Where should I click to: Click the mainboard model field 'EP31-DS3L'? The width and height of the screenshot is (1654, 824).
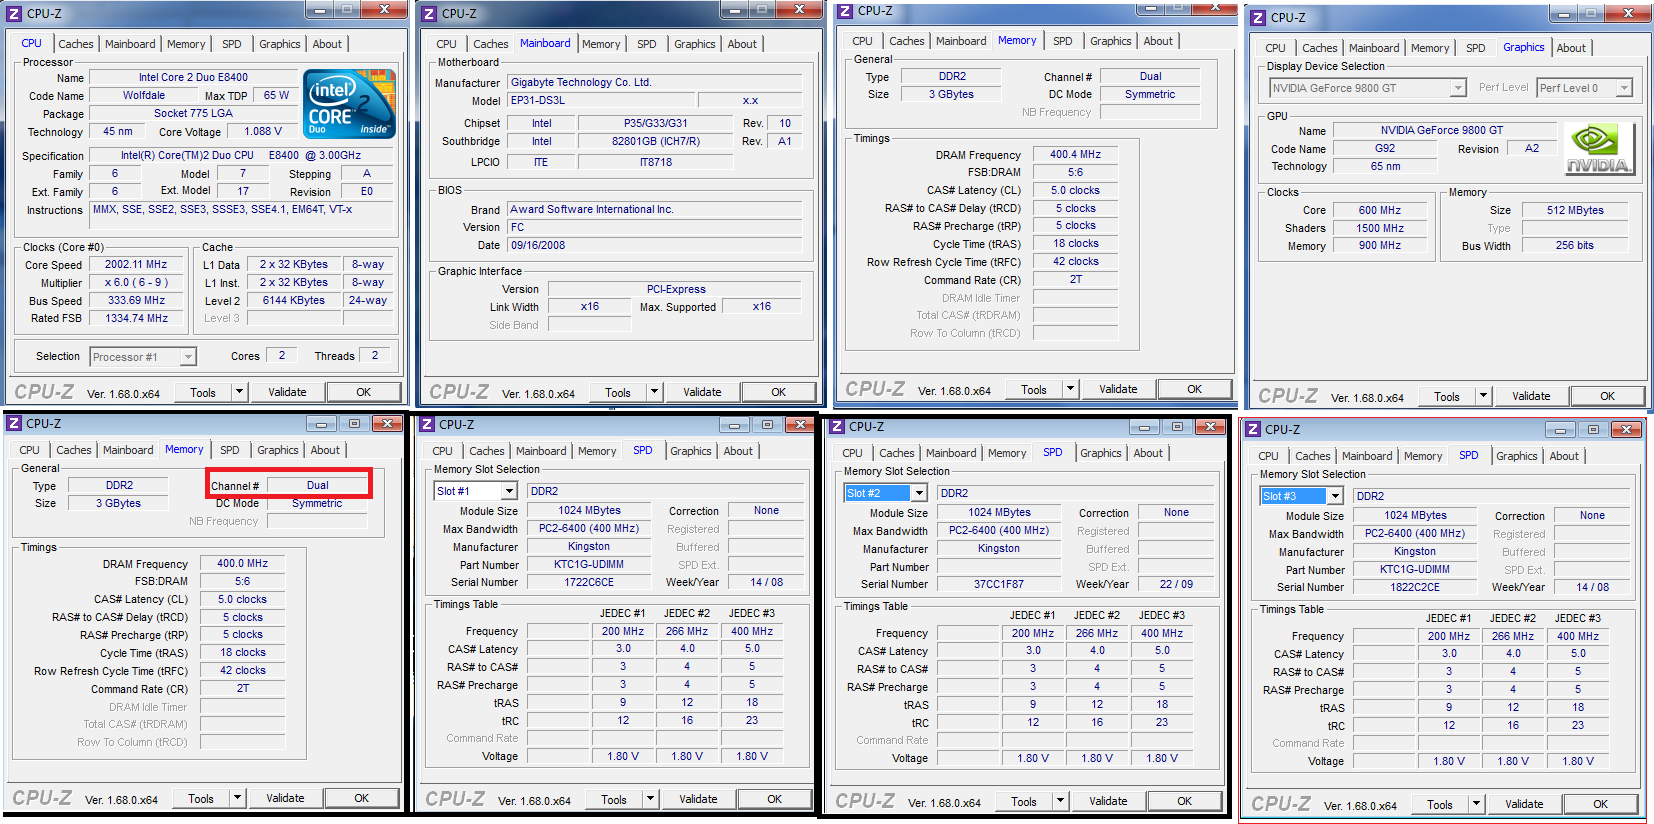point(599,100)
